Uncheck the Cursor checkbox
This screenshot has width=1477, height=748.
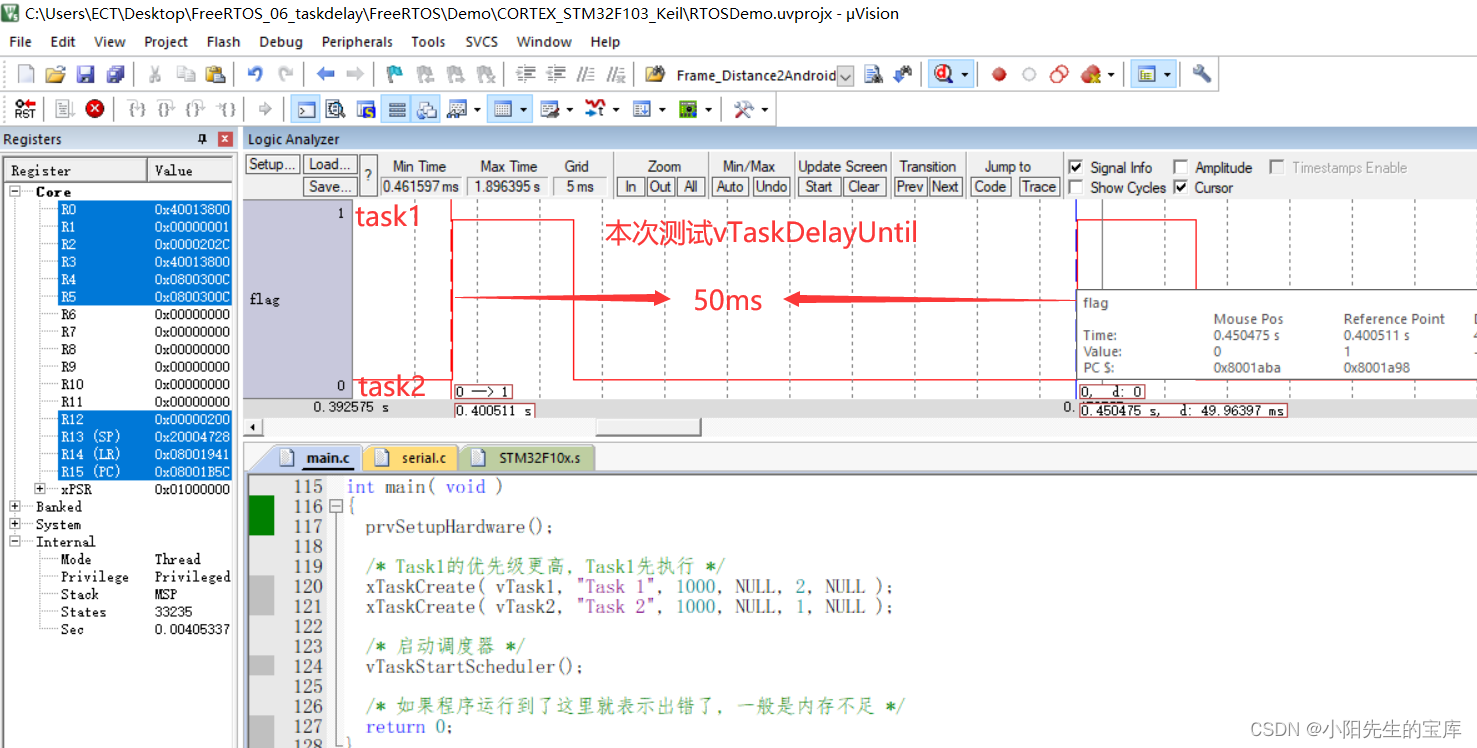pos(1180,187)
